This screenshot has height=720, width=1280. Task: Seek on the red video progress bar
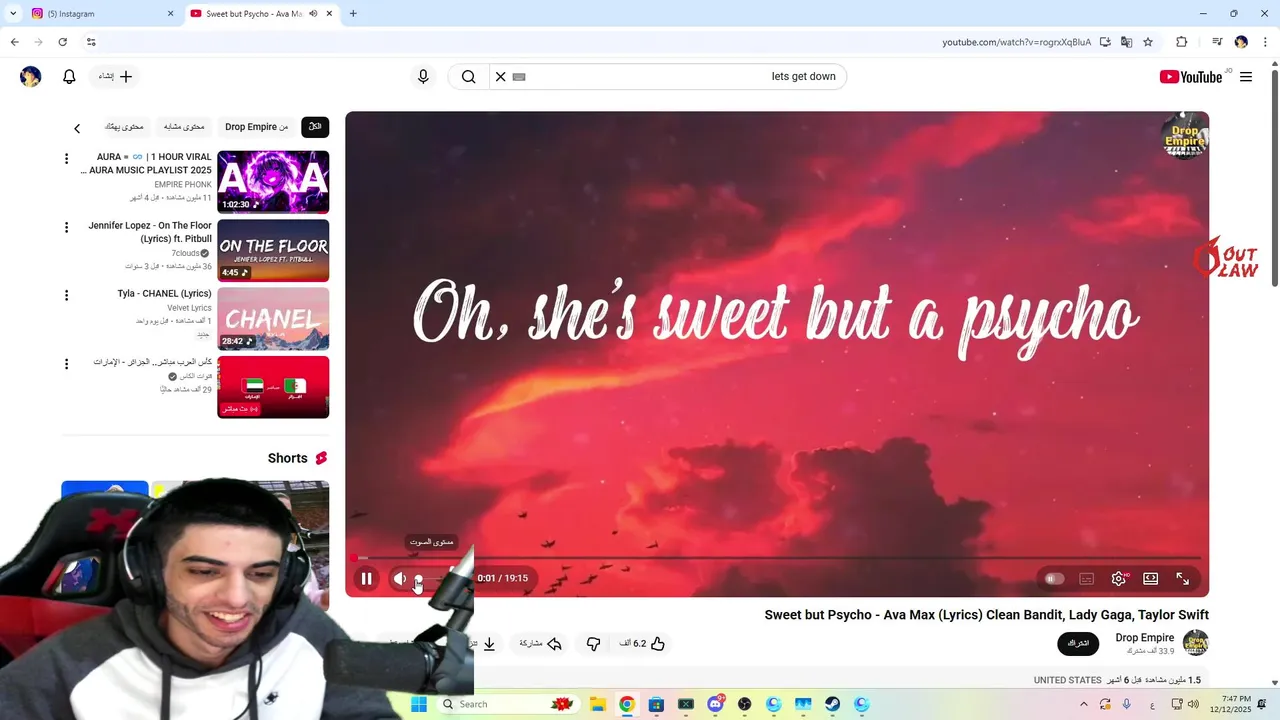(x=777, y=558)
